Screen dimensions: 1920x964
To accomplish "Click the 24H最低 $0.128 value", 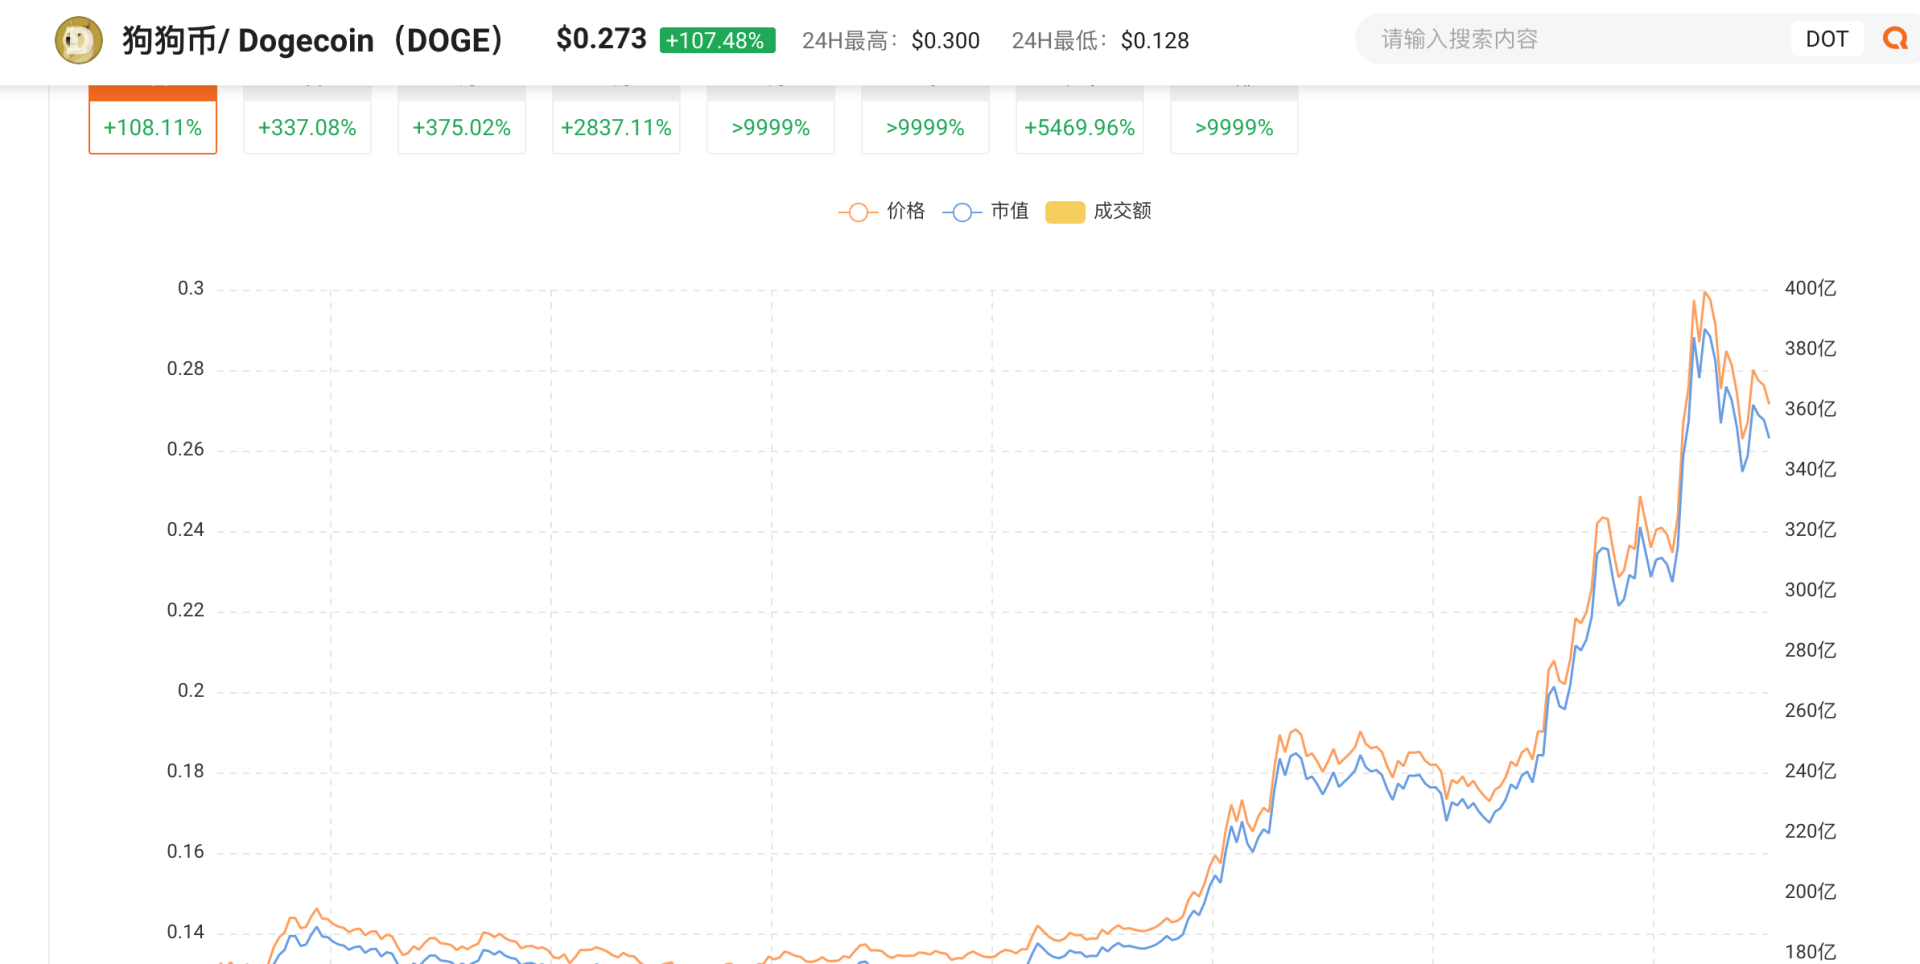I will pyautogui.click(x=1156, y=40).
